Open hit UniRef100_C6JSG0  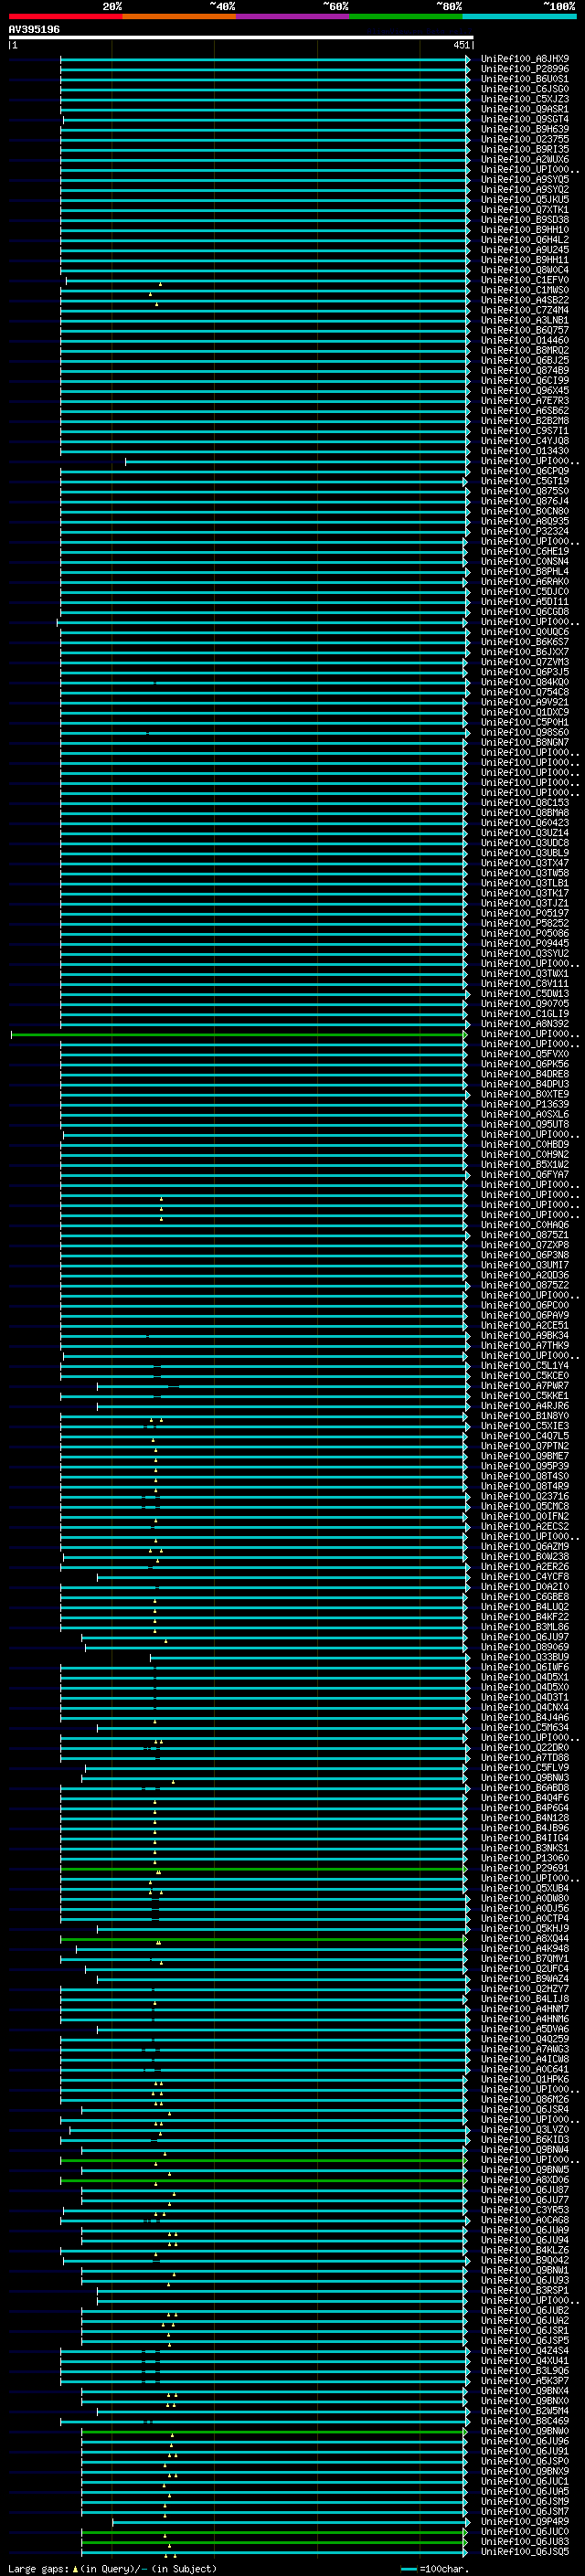tap(524, 89)
